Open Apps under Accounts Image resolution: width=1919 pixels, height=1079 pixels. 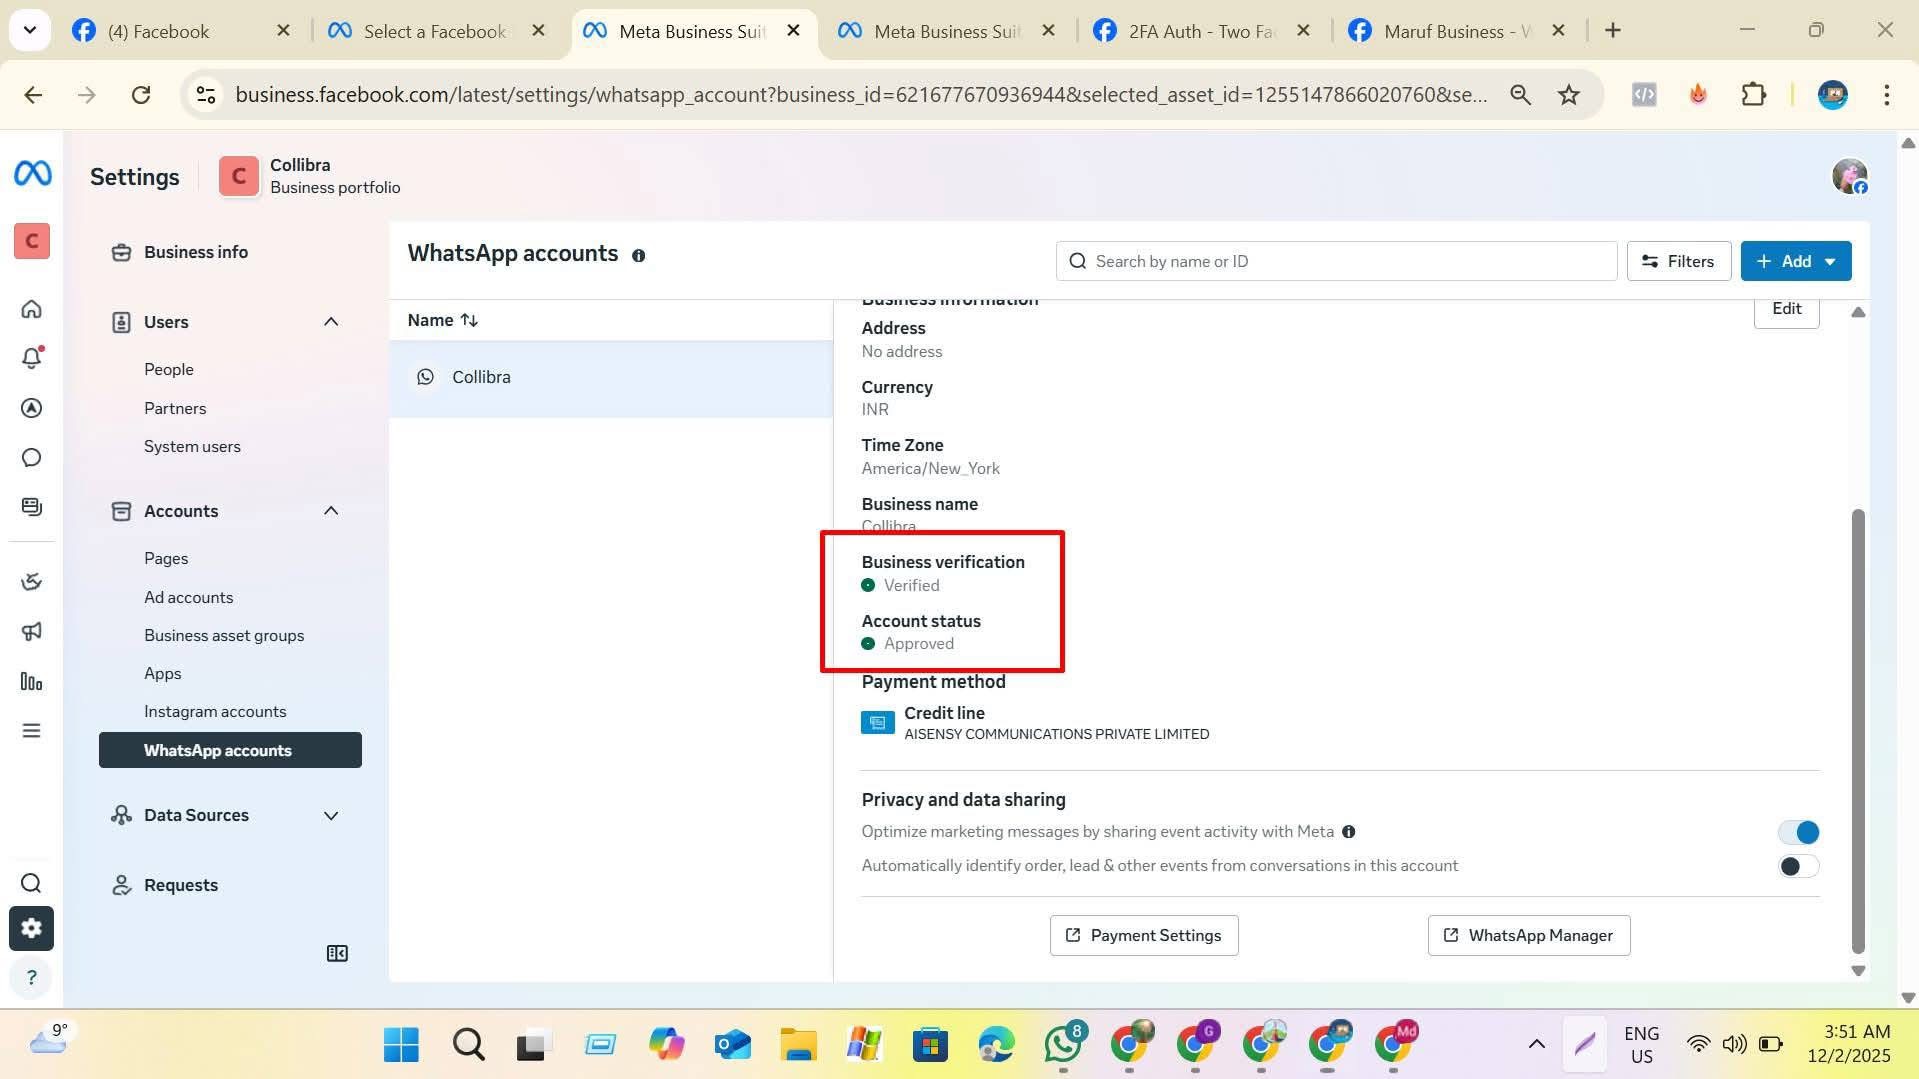163,673
